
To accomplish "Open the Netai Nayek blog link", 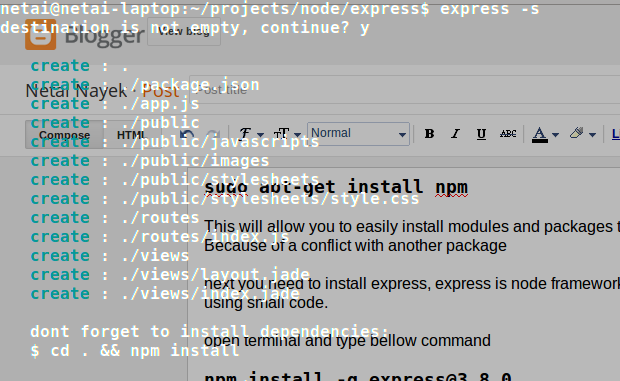I will [76, 91].
